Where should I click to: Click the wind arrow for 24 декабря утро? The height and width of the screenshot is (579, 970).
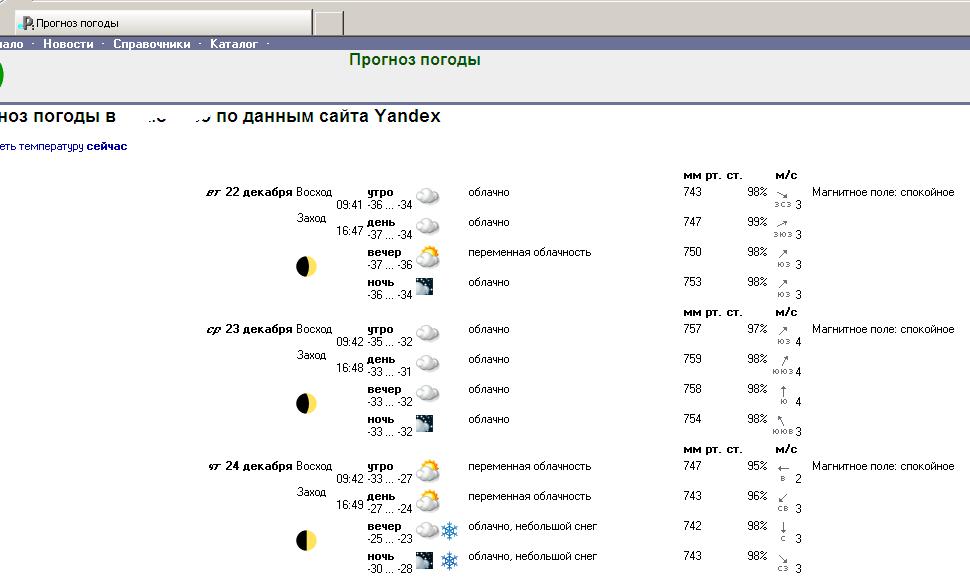[x=784, y=467]
